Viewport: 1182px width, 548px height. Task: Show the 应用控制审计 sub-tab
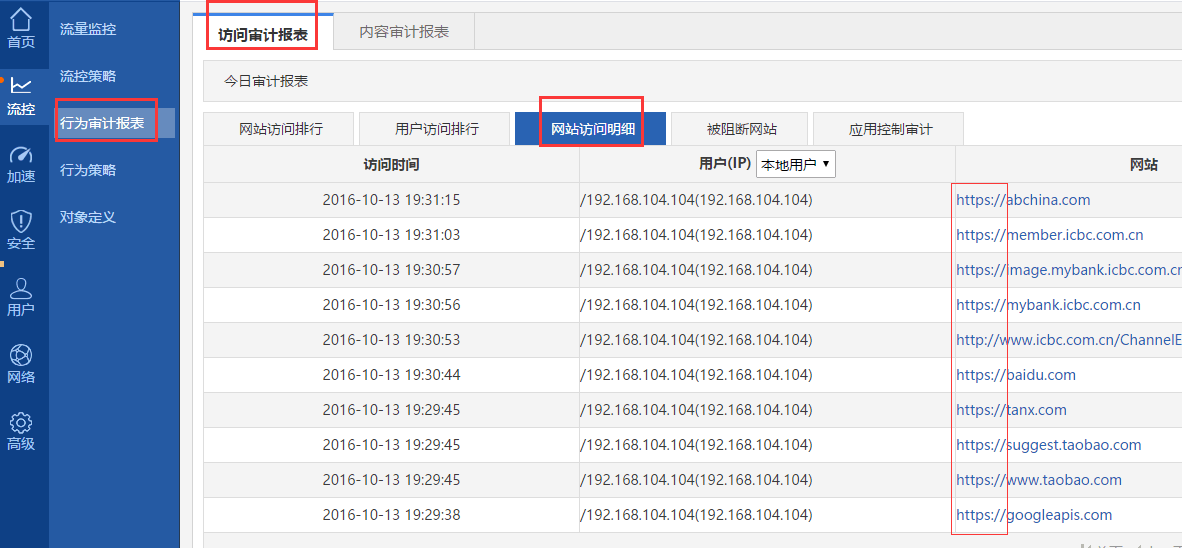tap(890, 129)
